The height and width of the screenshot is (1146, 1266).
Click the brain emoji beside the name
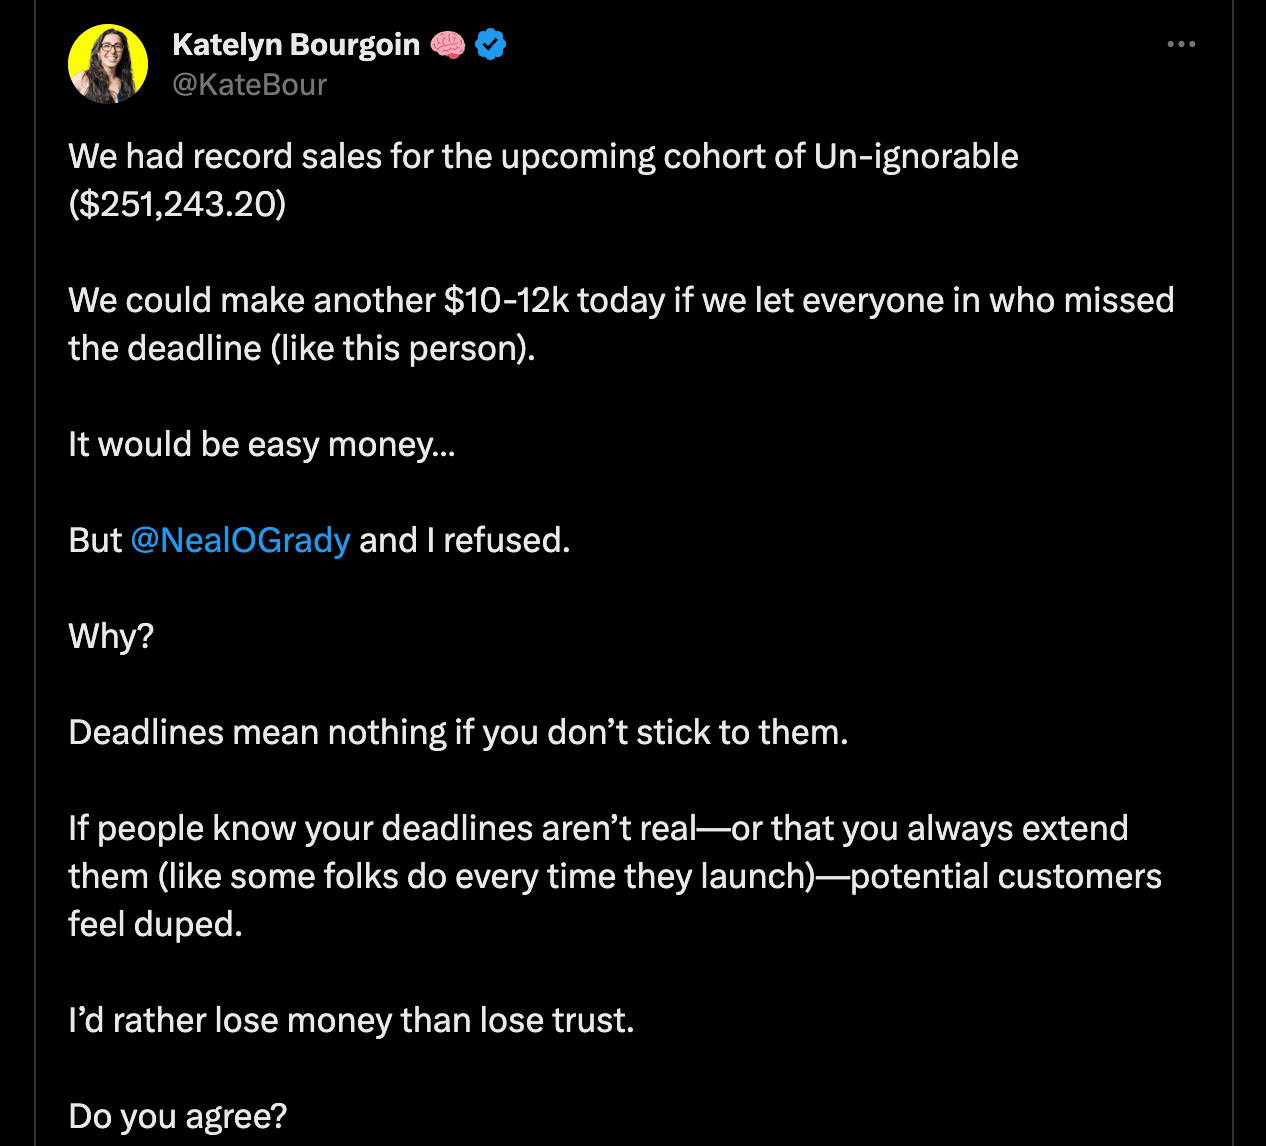(x=447, y=45)
